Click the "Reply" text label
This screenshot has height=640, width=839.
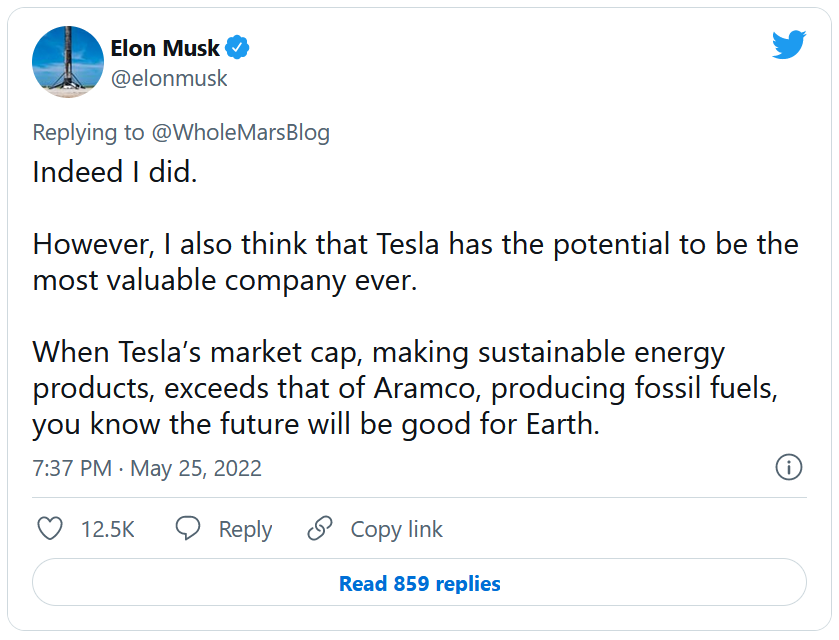[x=245, y=529]
